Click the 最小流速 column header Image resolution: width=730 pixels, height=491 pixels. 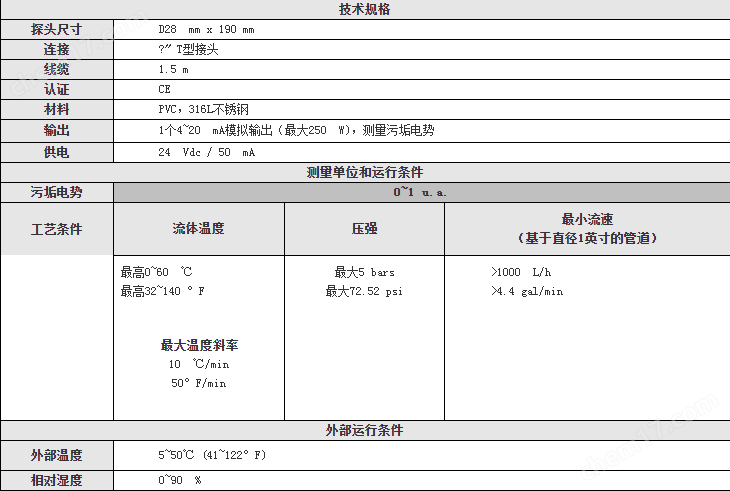[587, 229]
